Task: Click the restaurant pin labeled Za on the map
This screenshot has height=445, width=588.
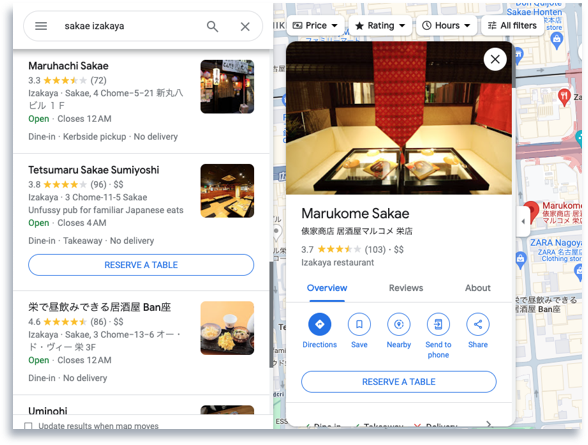Action: [564, 97]
